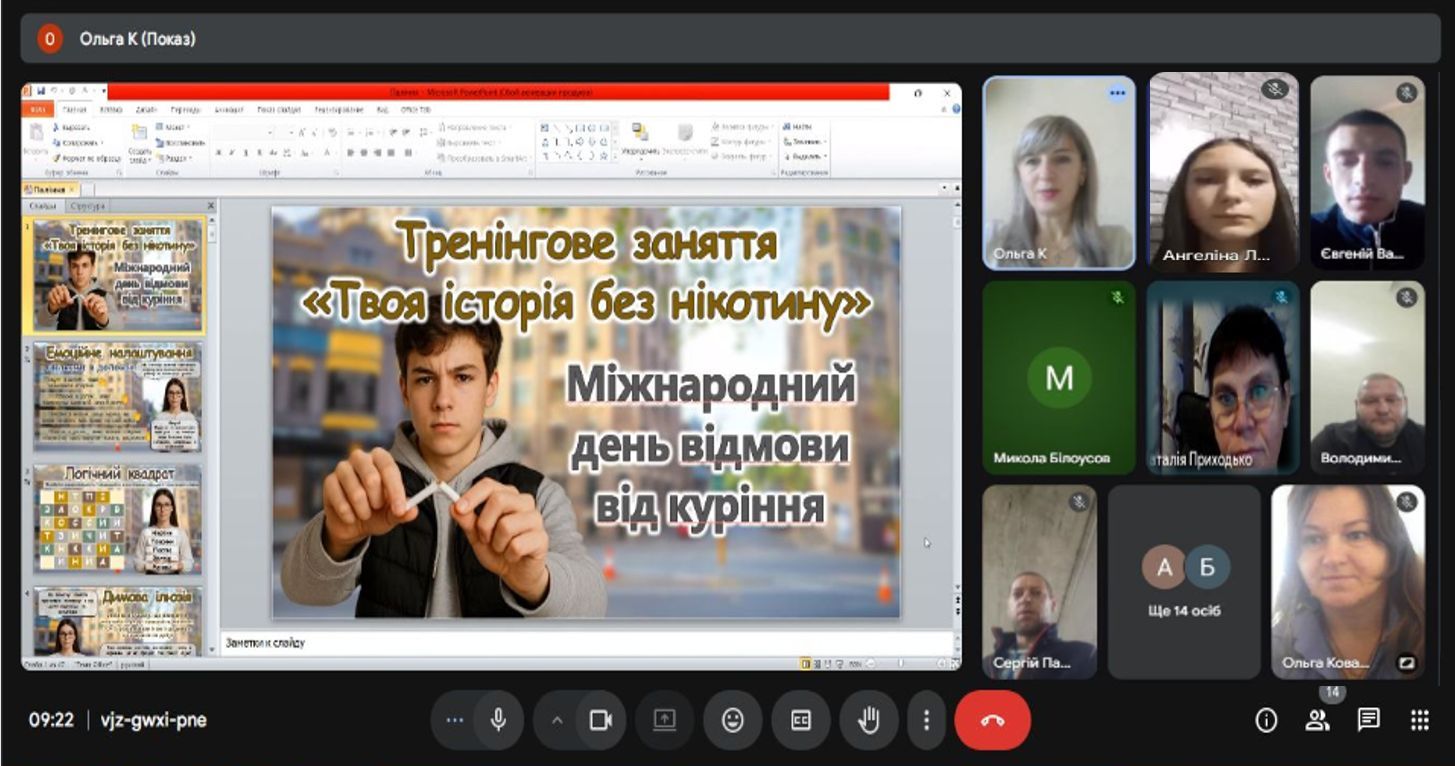
Task: Select the Ангеліна participant video tile
Action: pos(1223,172)
